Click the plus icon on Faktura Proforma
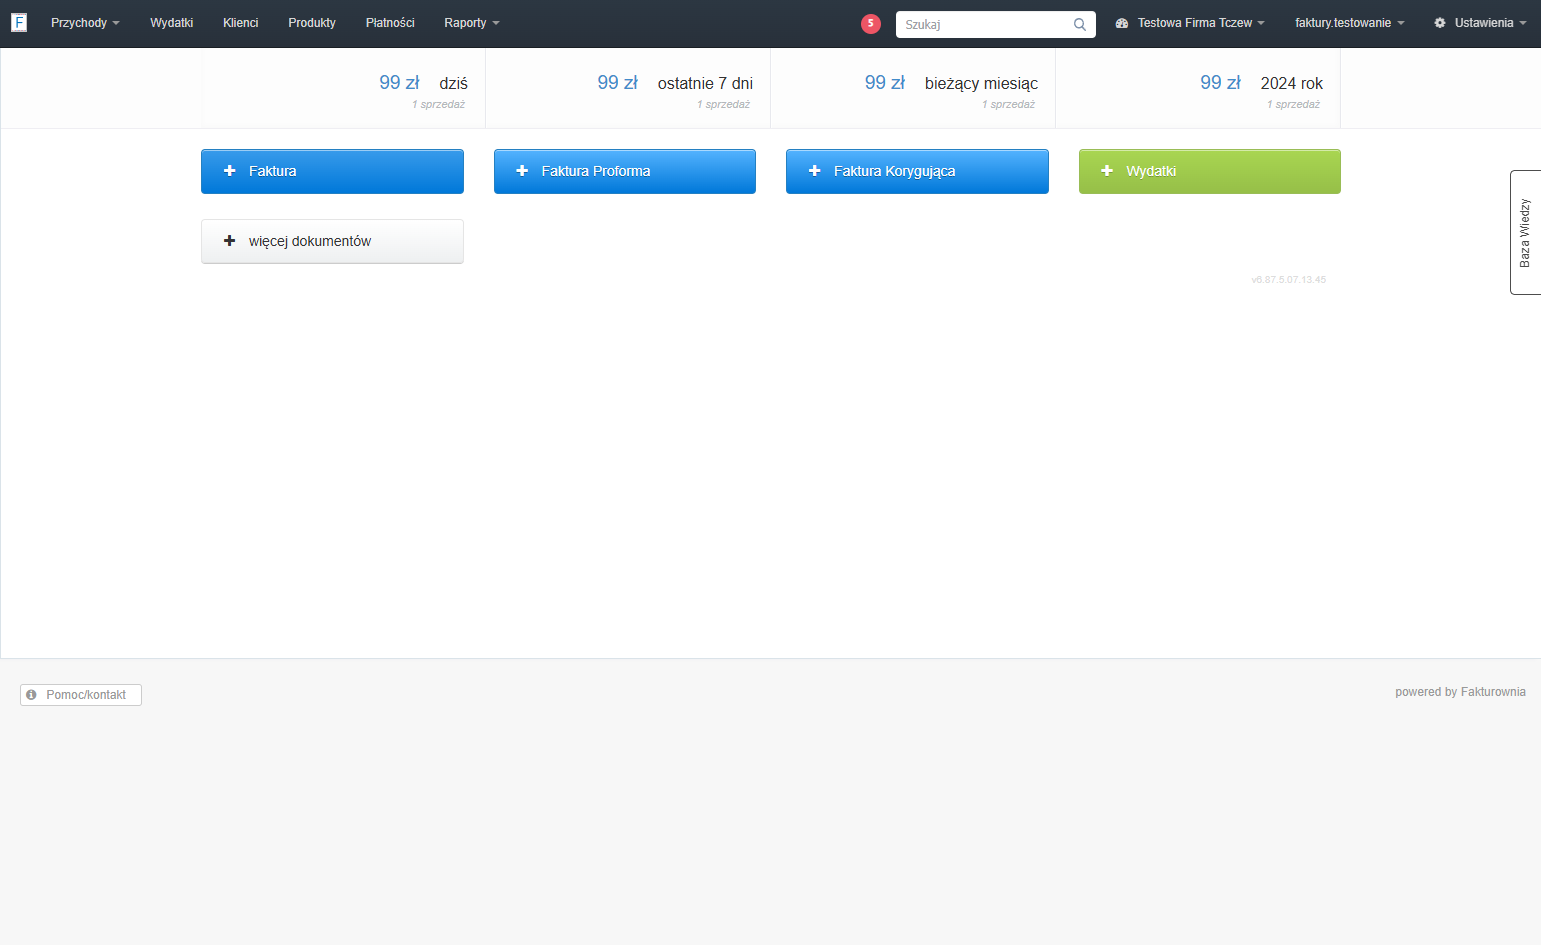The height and width of the screenshot is (945, 1541). click(522, 171)
